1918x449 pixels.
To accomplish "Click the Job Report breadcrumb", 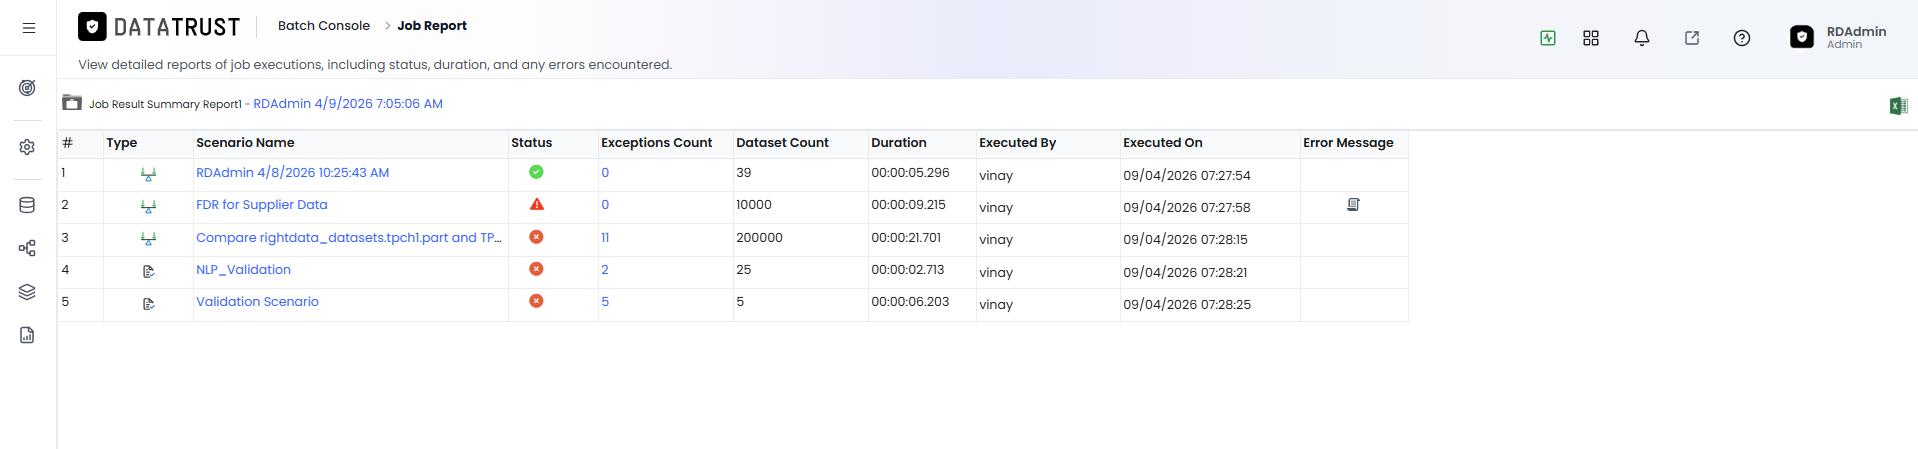I will [432, 26].
